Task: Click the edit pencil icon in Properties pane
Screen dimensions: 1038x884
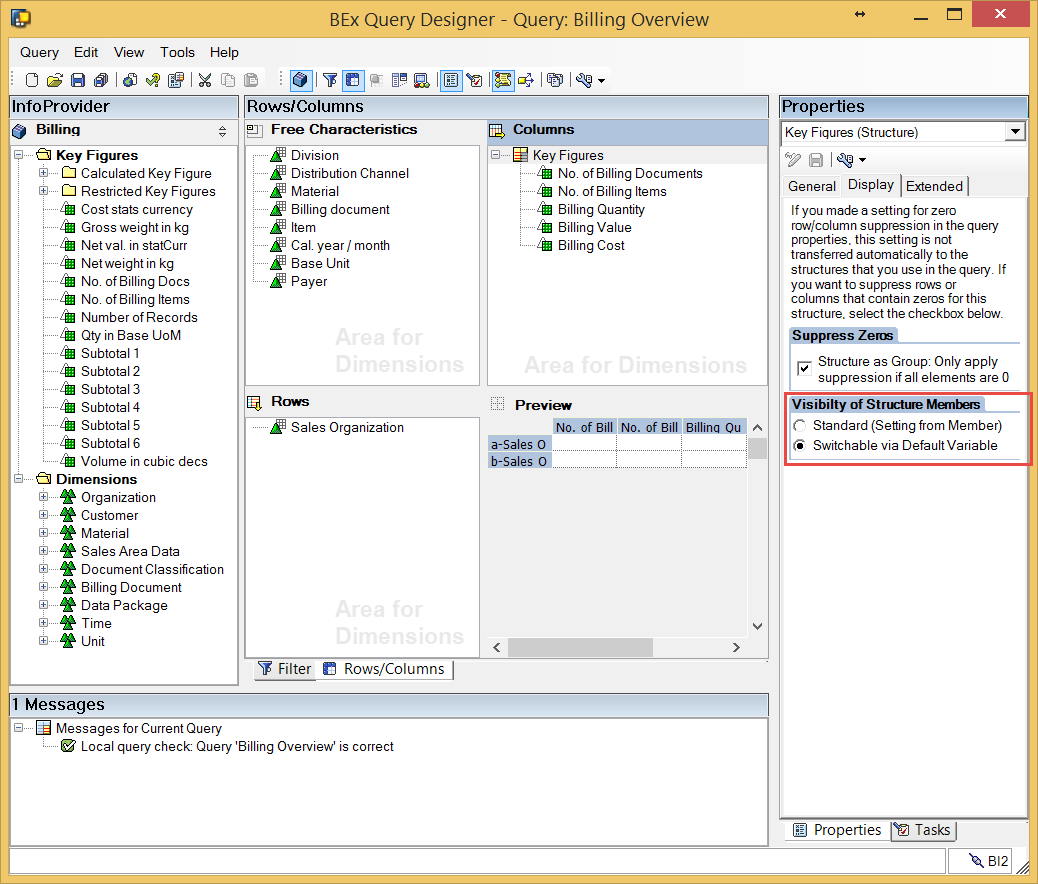Action: [x=793, y=160]
